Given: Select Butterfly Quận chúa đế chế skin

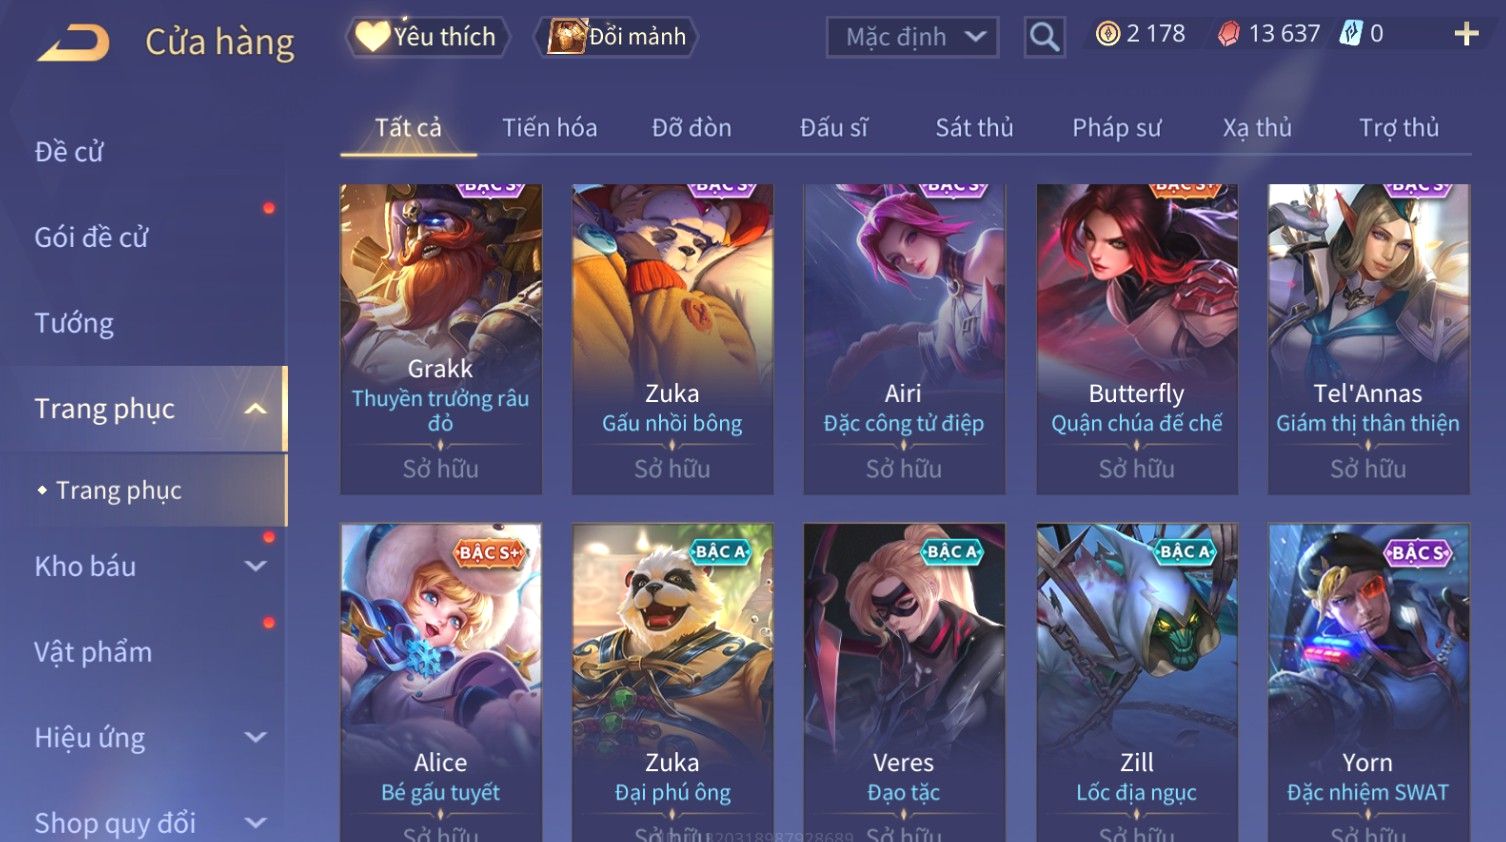Looking at the screenshot, I should pos(1136,339).
